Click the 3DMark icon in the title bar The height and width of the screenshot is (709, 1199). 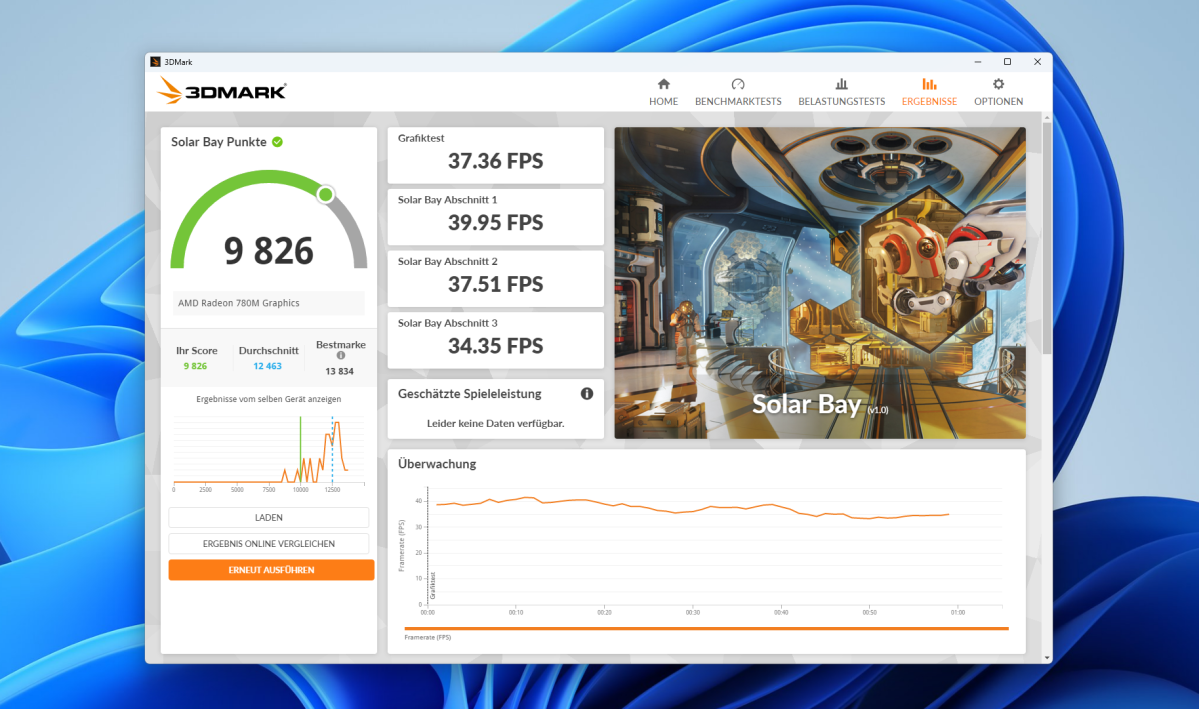(154, 61)
